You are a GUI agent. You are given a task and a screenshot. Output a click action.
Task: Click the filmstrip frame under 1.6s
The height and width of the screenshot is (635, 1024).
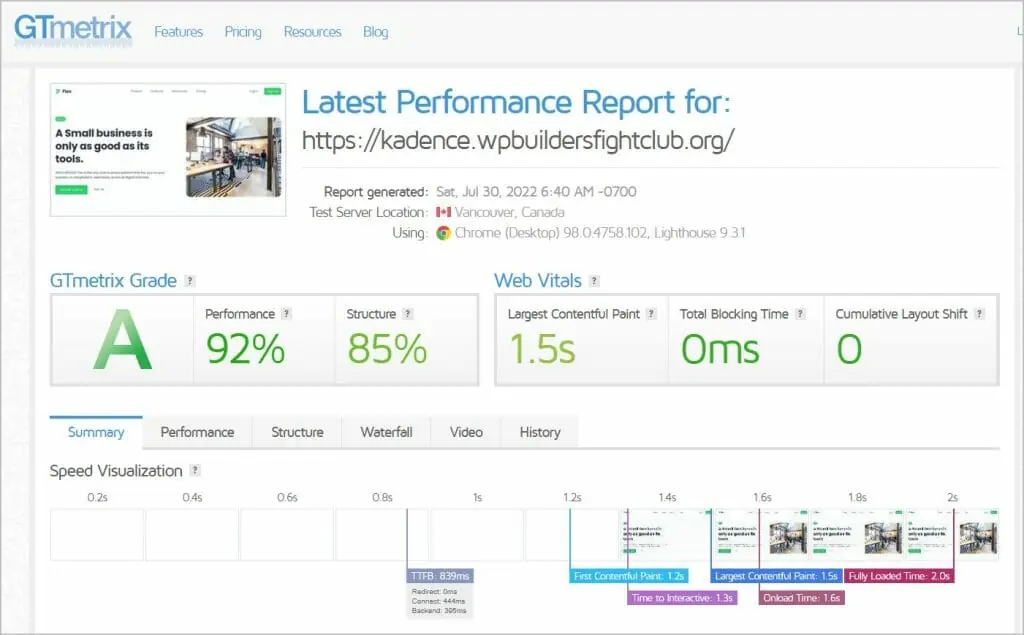(761, 534)
